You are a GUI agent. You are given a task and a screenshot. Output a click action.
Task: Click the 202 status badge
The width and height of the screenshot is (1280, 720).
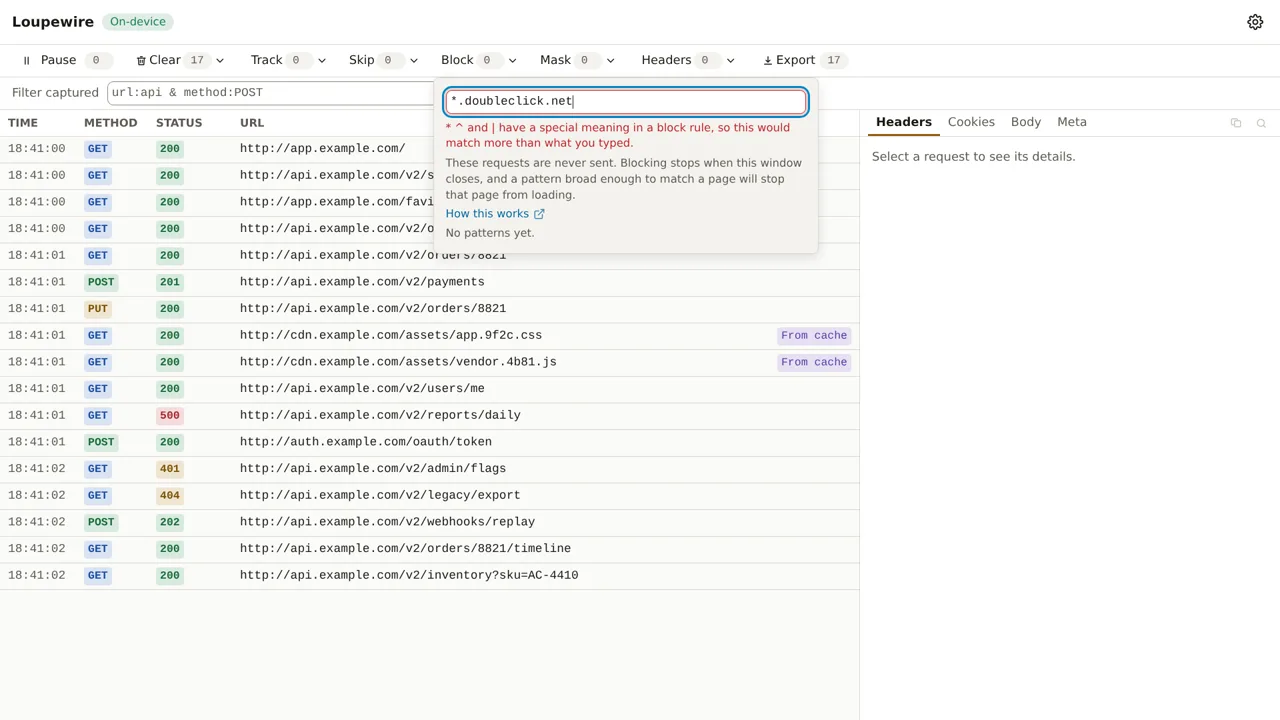170,522
